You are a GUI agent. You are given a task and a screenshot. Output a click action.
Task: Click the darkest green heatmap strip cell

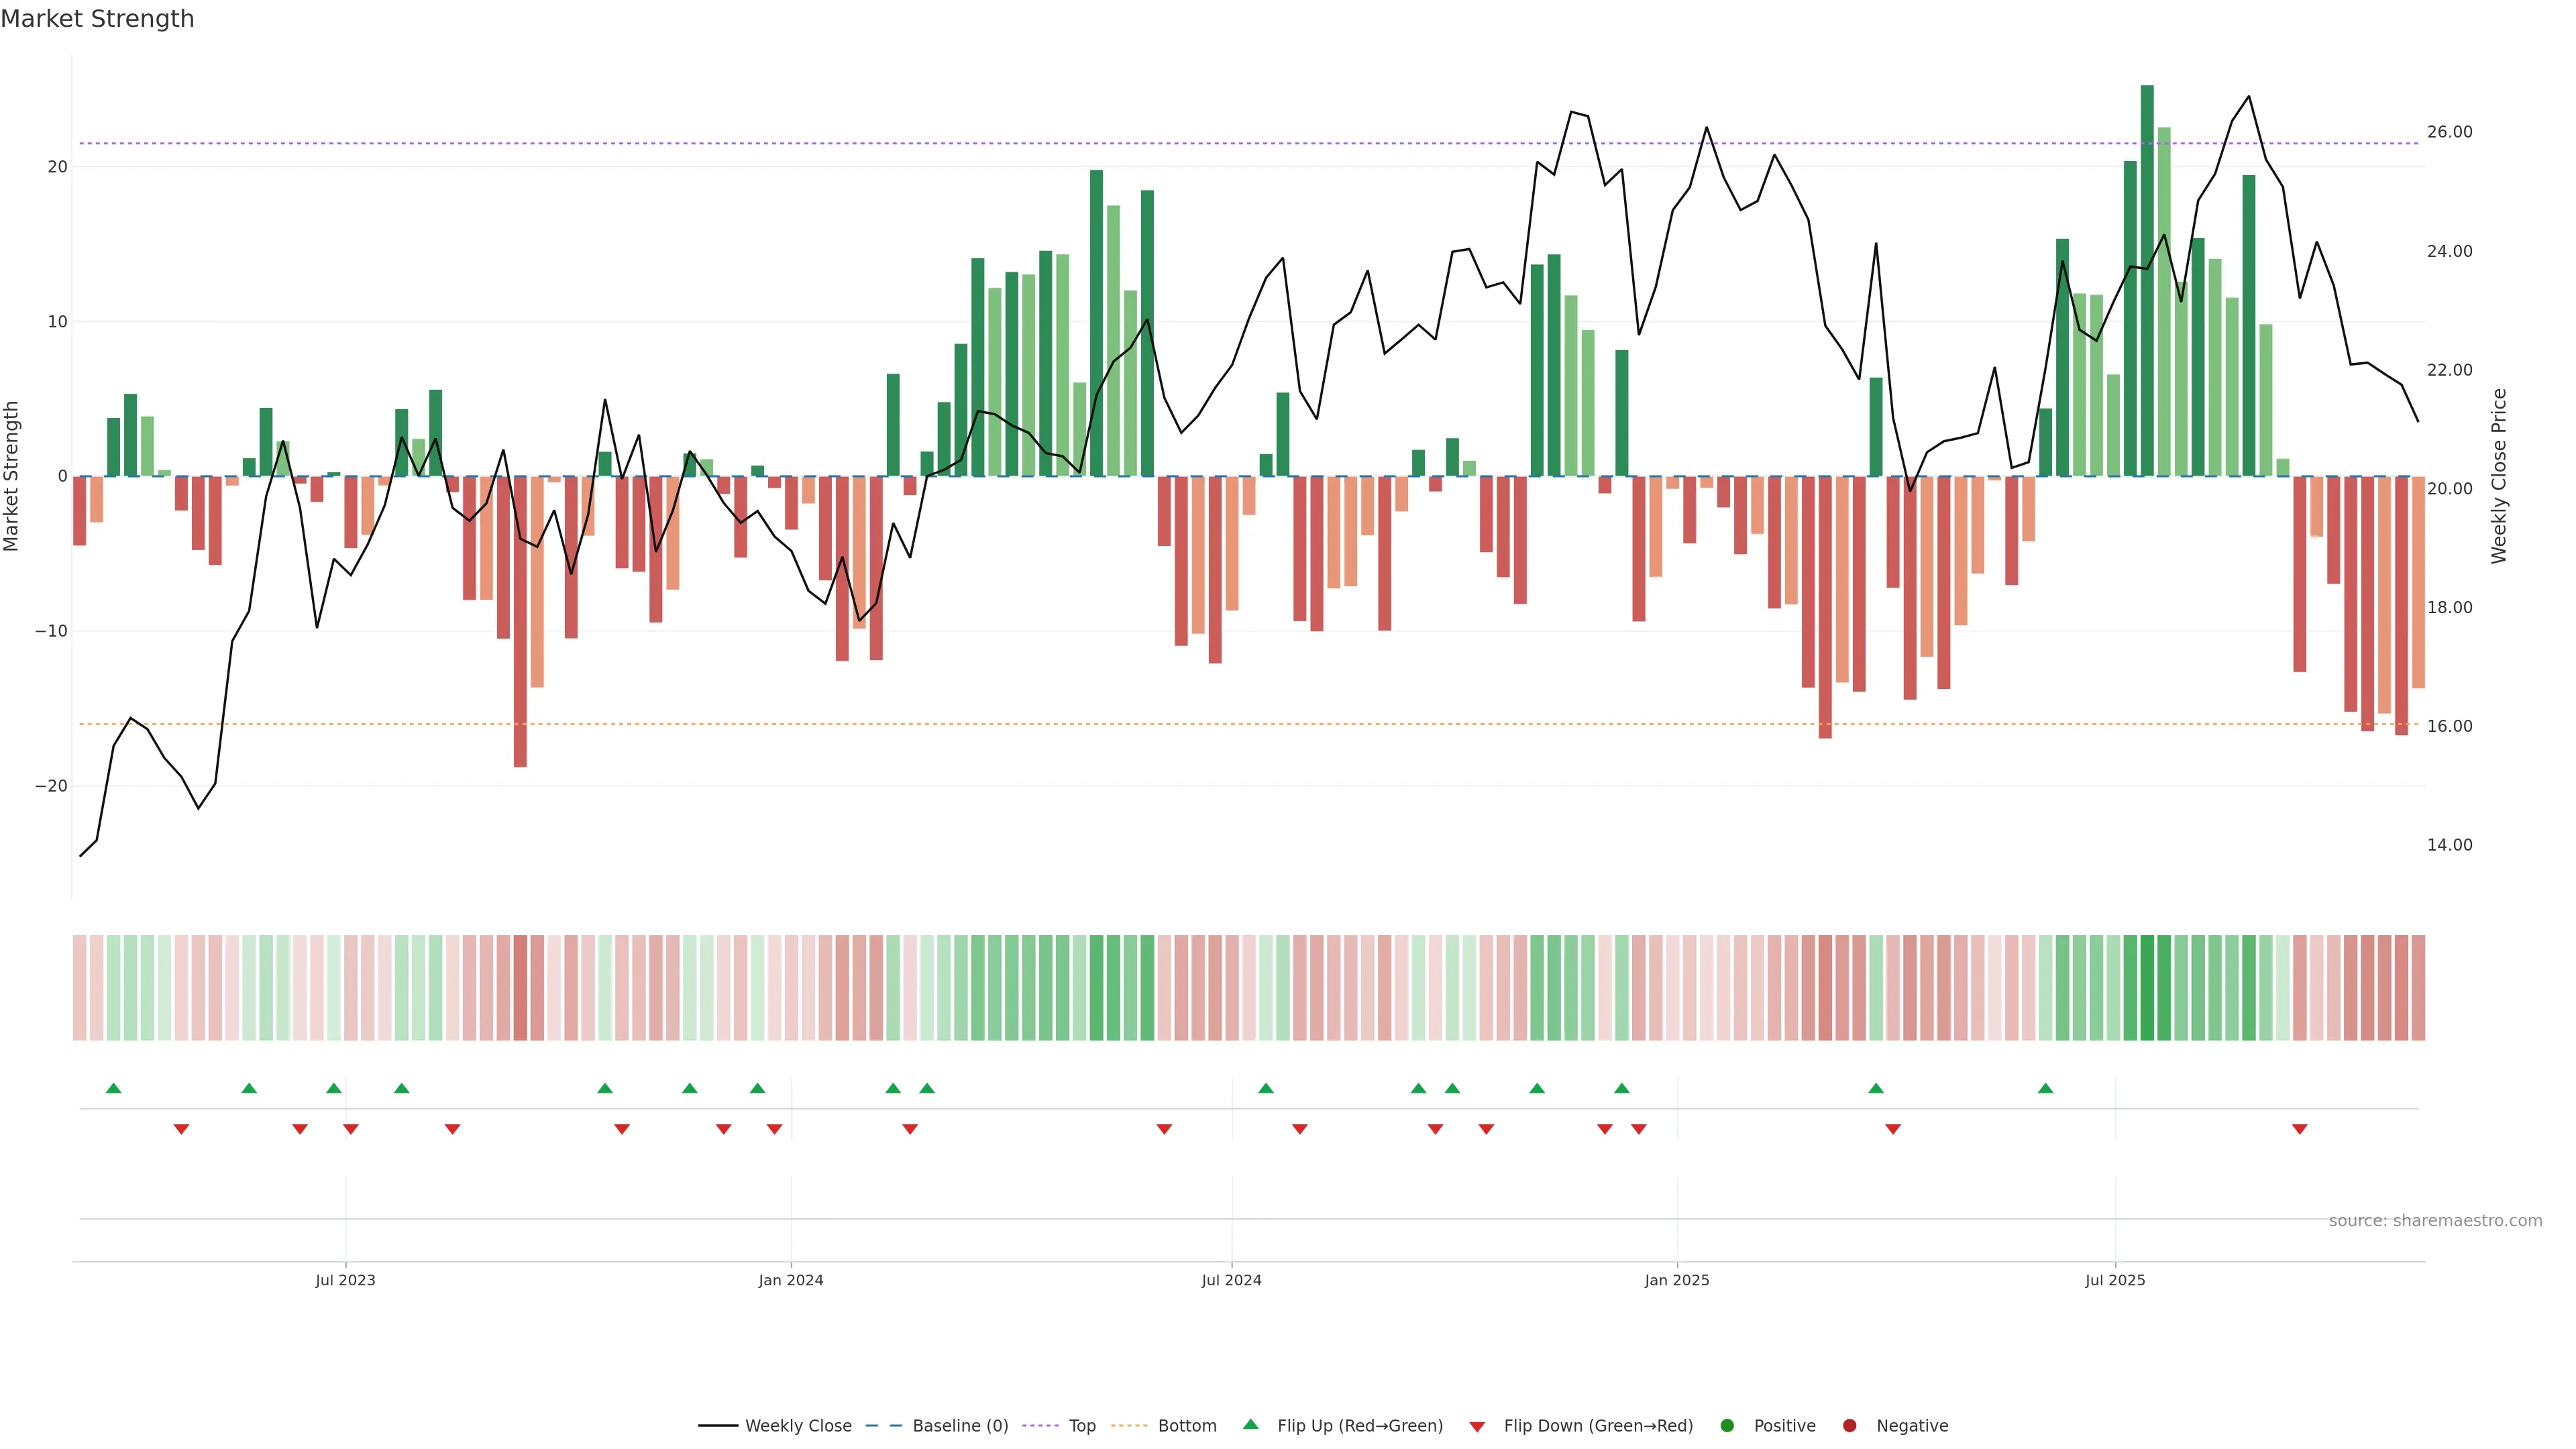[2147, 988]
